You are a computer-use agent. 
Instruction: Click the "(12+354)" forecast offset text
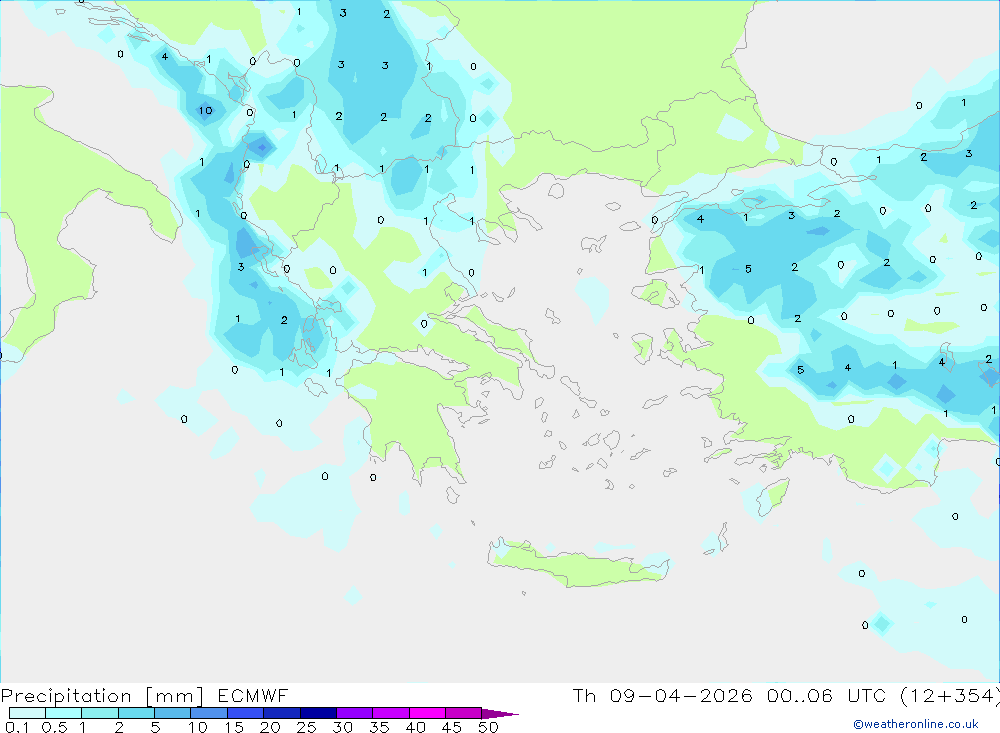click(950, 696)
